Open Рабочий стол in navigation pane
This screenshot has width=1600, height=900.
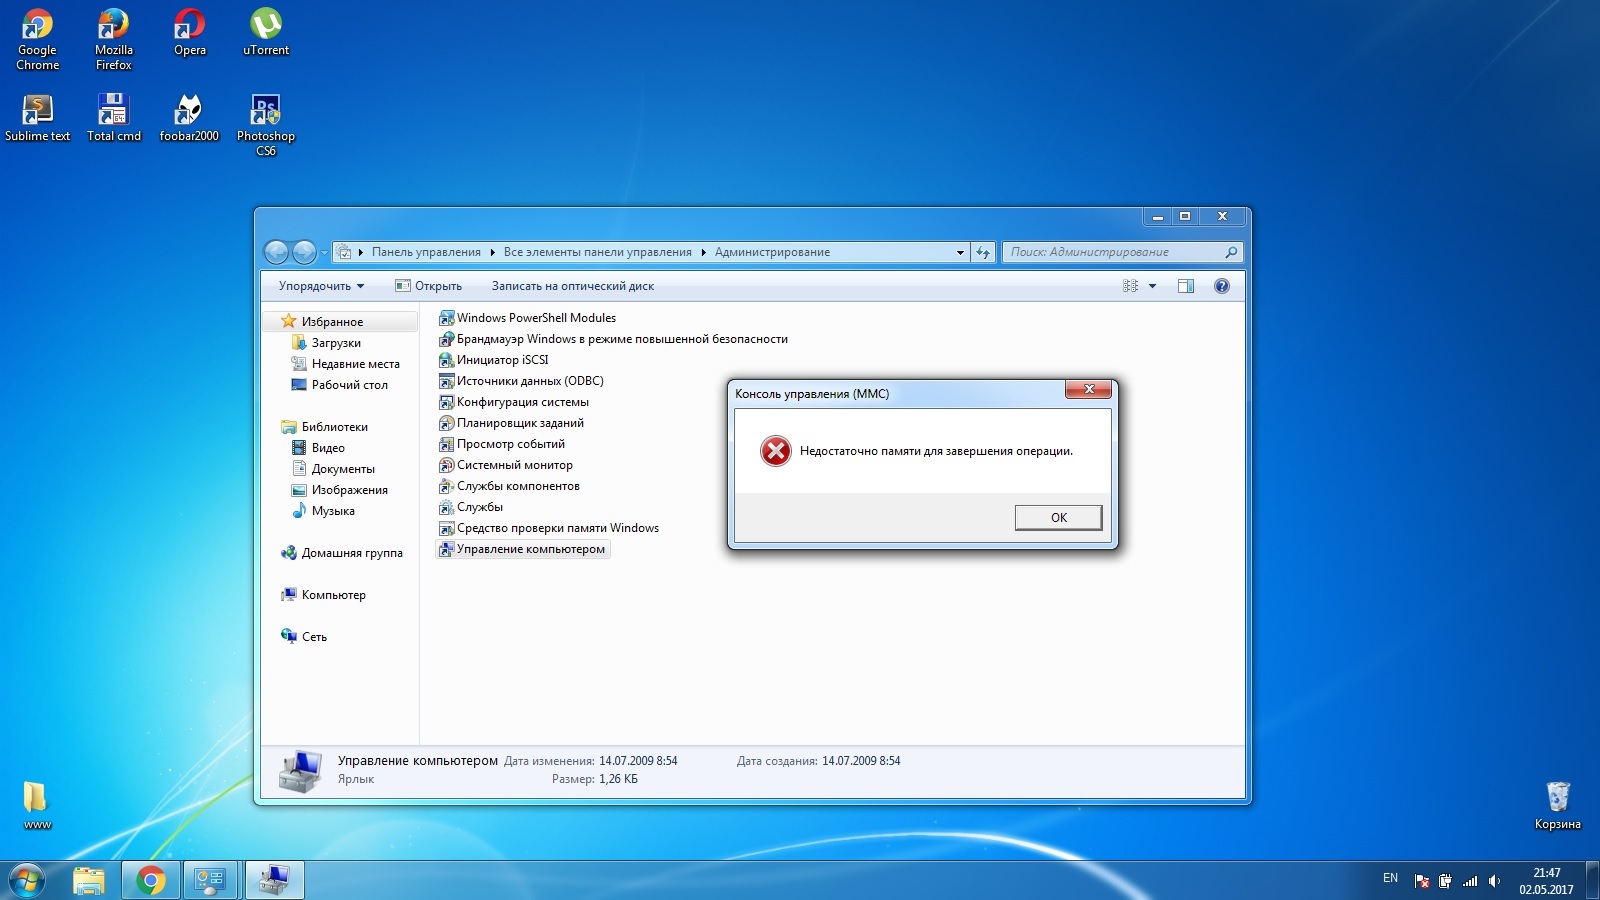(349, 385)
